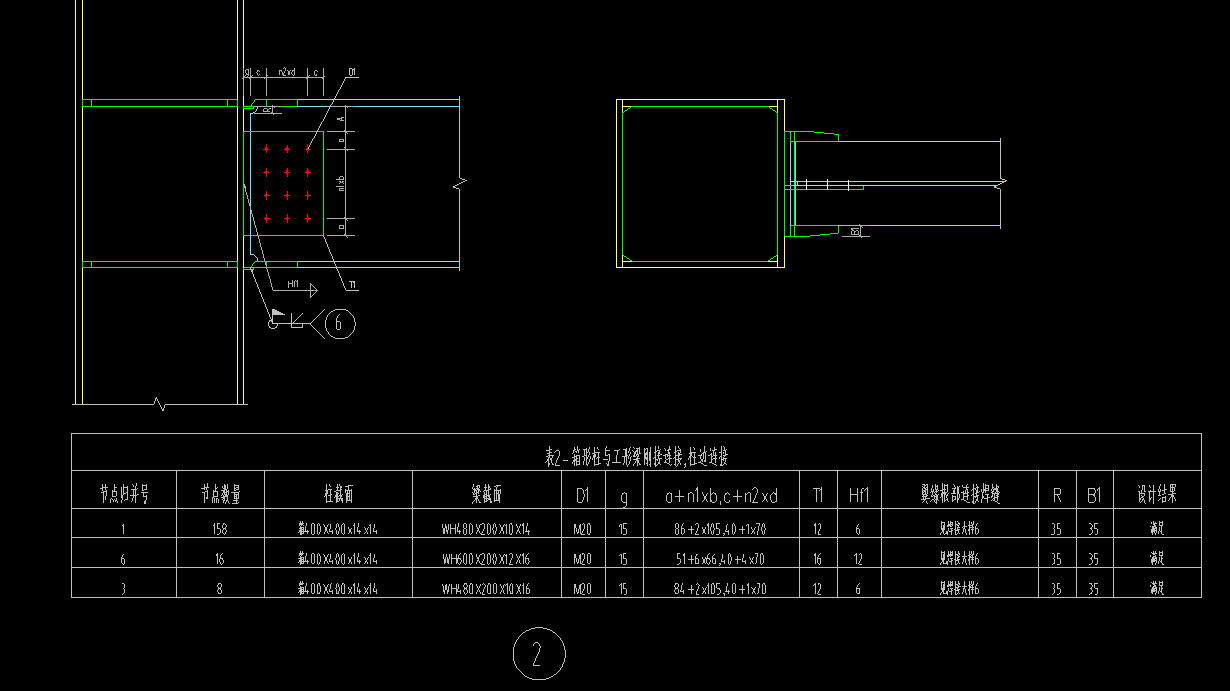Click the node merge number '3' cell
This screenshot has height=691, width=1230.
point(123,590)
